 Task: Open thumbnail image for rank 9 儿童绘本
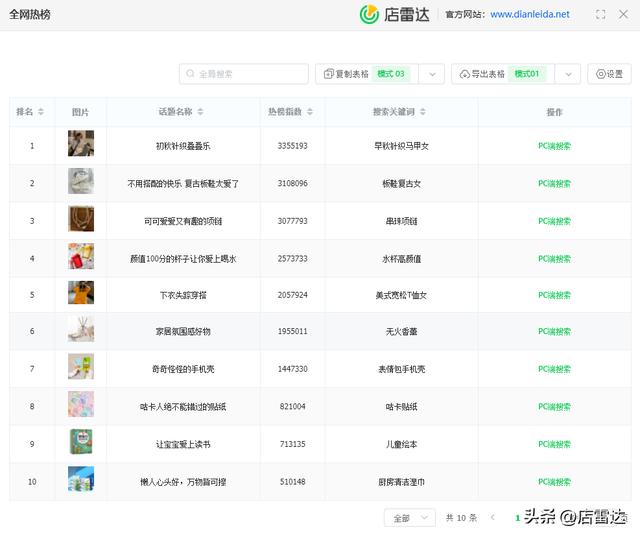[81, 444]
